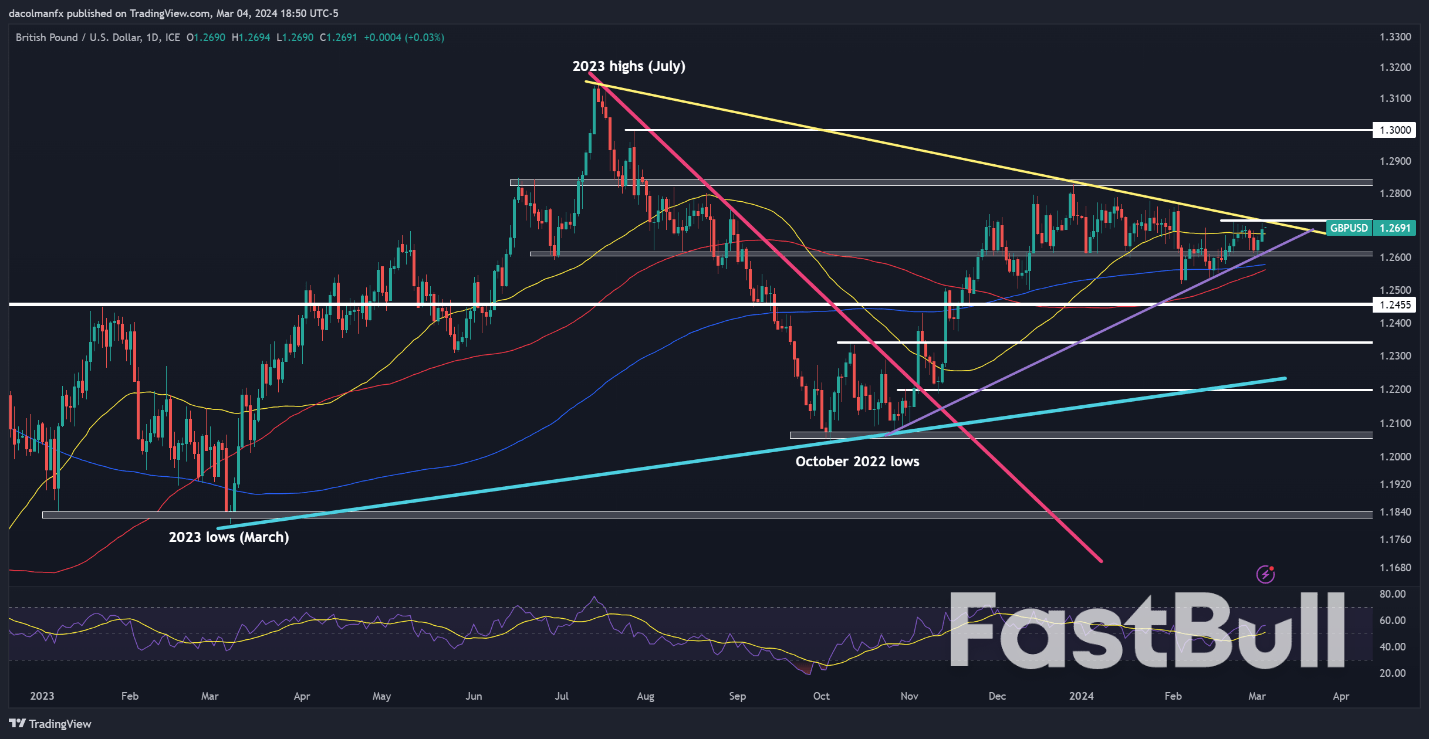Click the 1.2455 price label on the axis
The width and height of the screenshot is (1429, 739).
click(x=1394, y=305)
